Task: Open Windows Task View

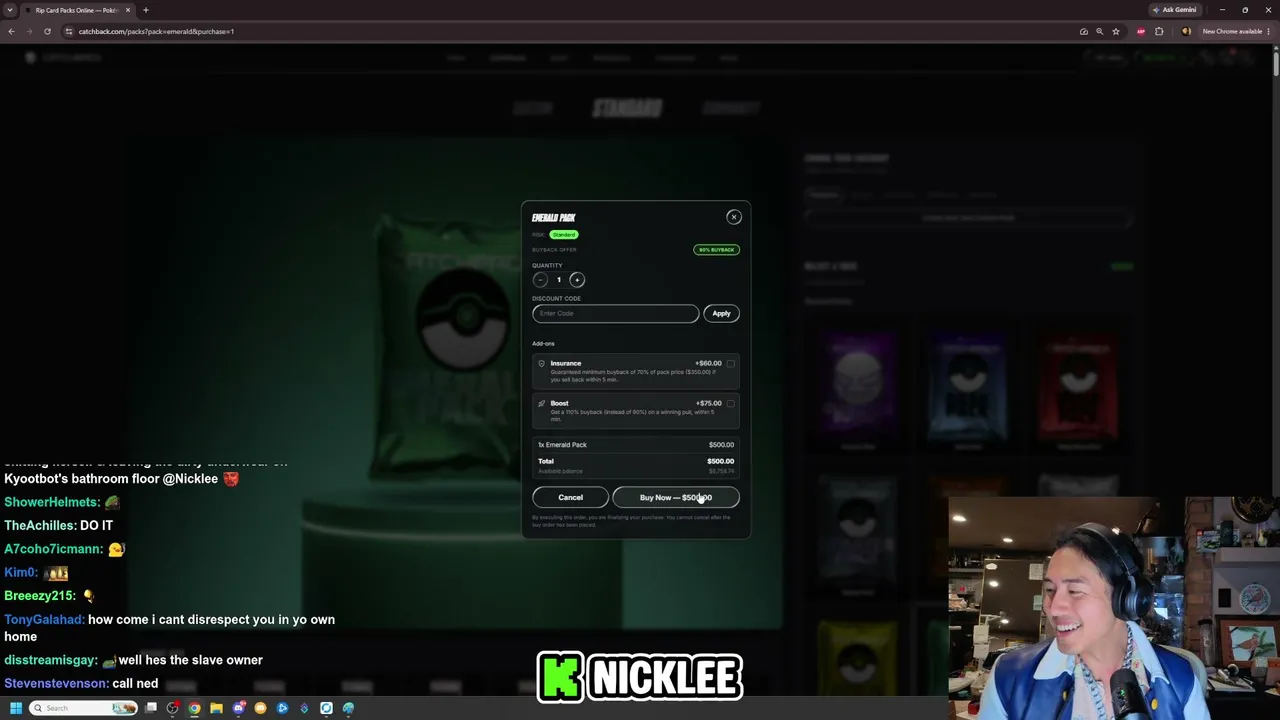Action: click(x=151, y=708)
